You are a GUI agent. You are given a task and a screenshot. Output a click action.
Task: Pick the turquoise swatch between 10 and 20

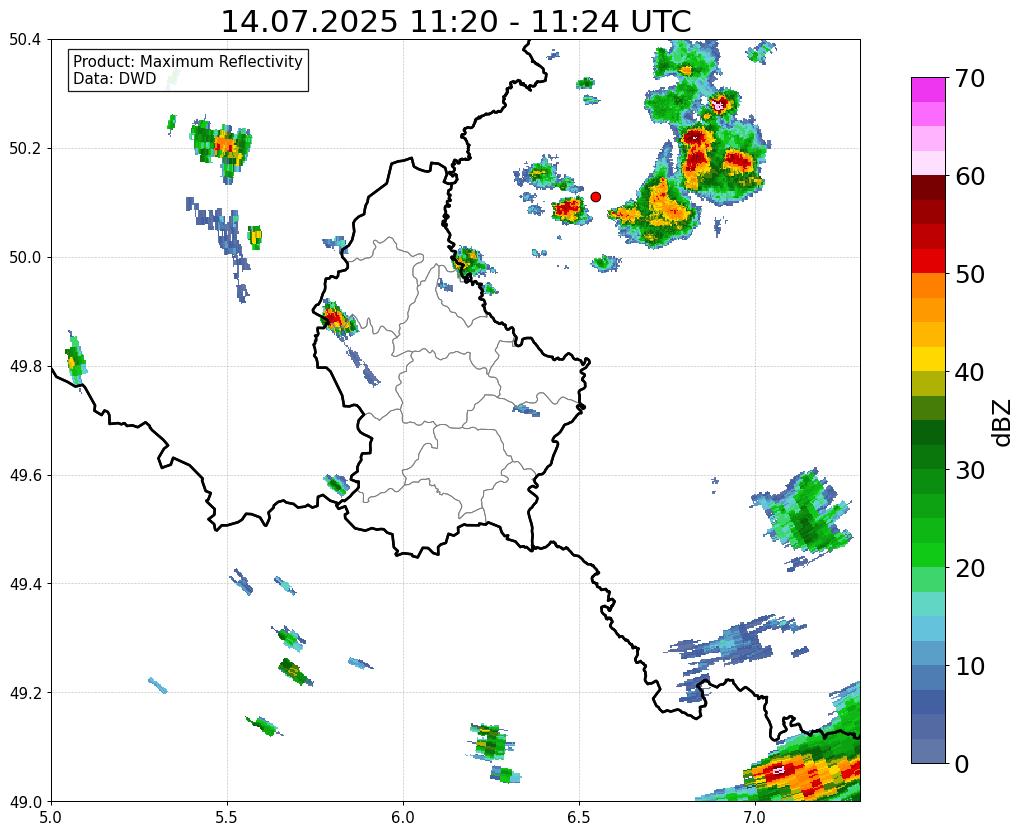(928, 604)
